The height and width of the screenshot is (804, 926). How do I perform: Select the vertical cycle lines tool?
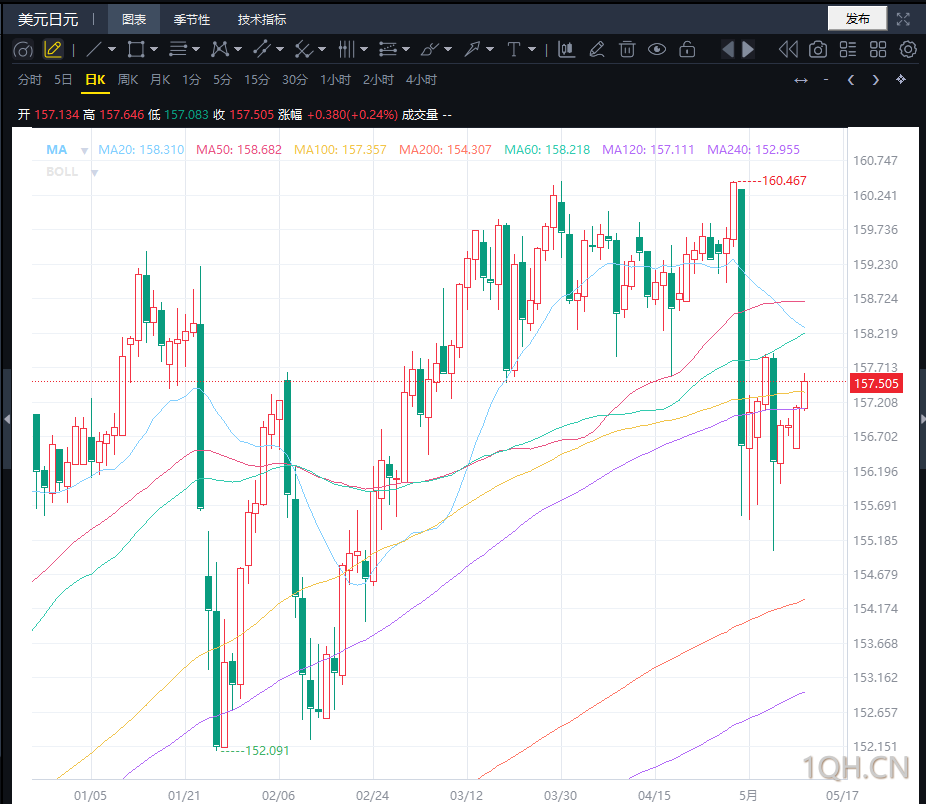pos(347,50)
